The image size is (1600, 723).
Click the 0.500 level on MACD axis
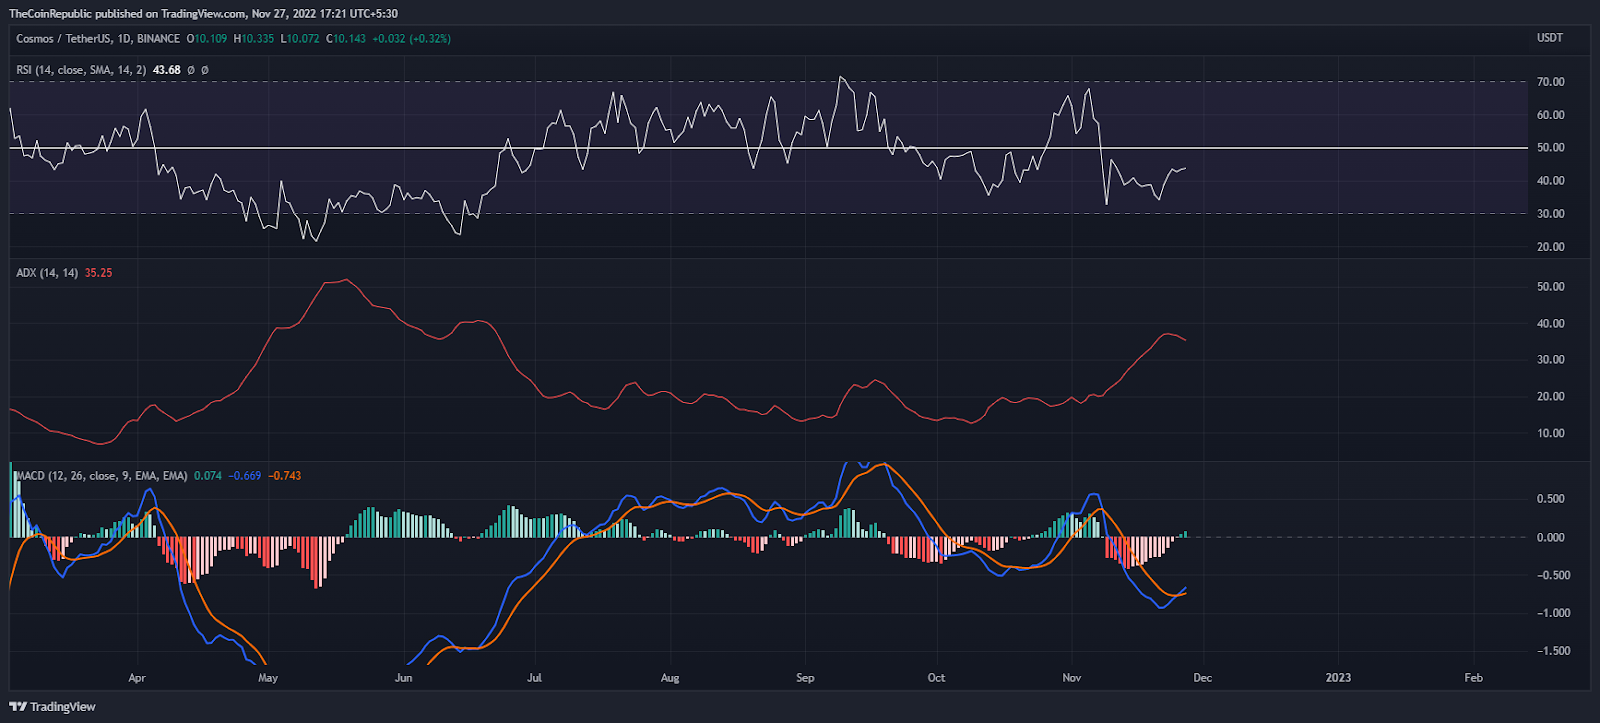pyautogui.click(x=1550, y=499)
